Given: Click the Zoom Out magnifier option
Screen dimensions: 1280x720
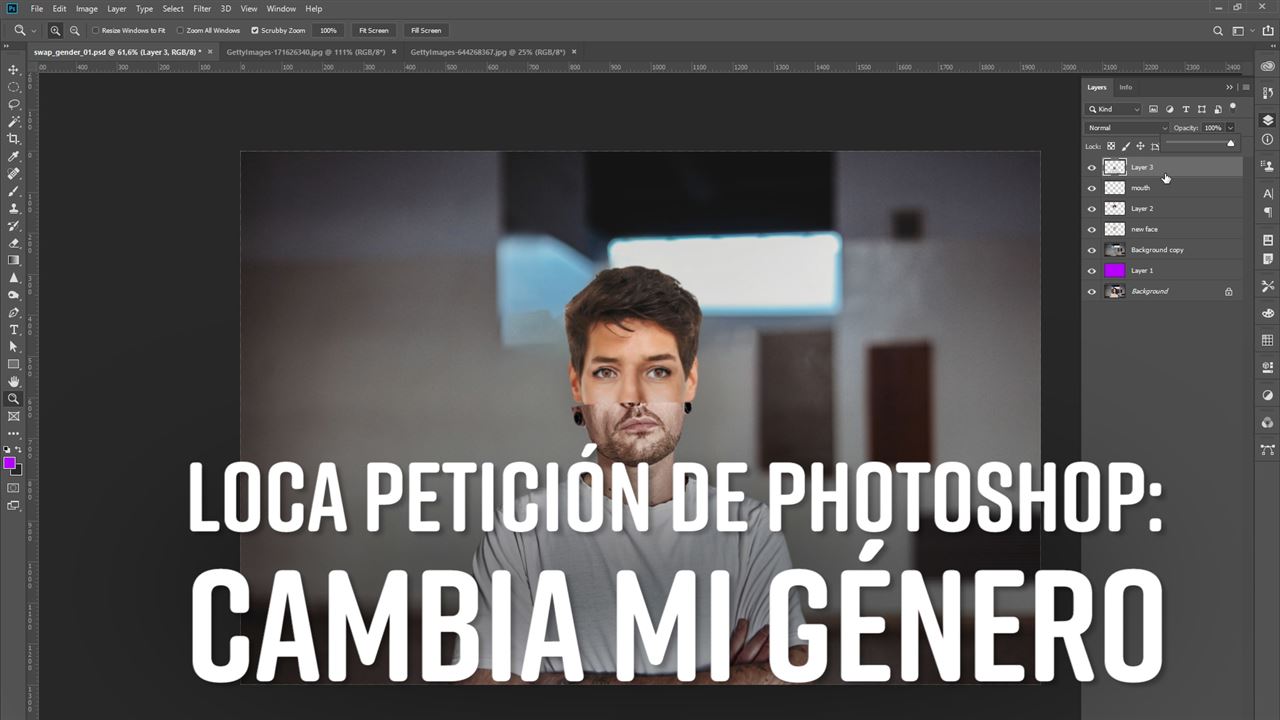Looking at the screenshot, I should (x=74, y=31).
